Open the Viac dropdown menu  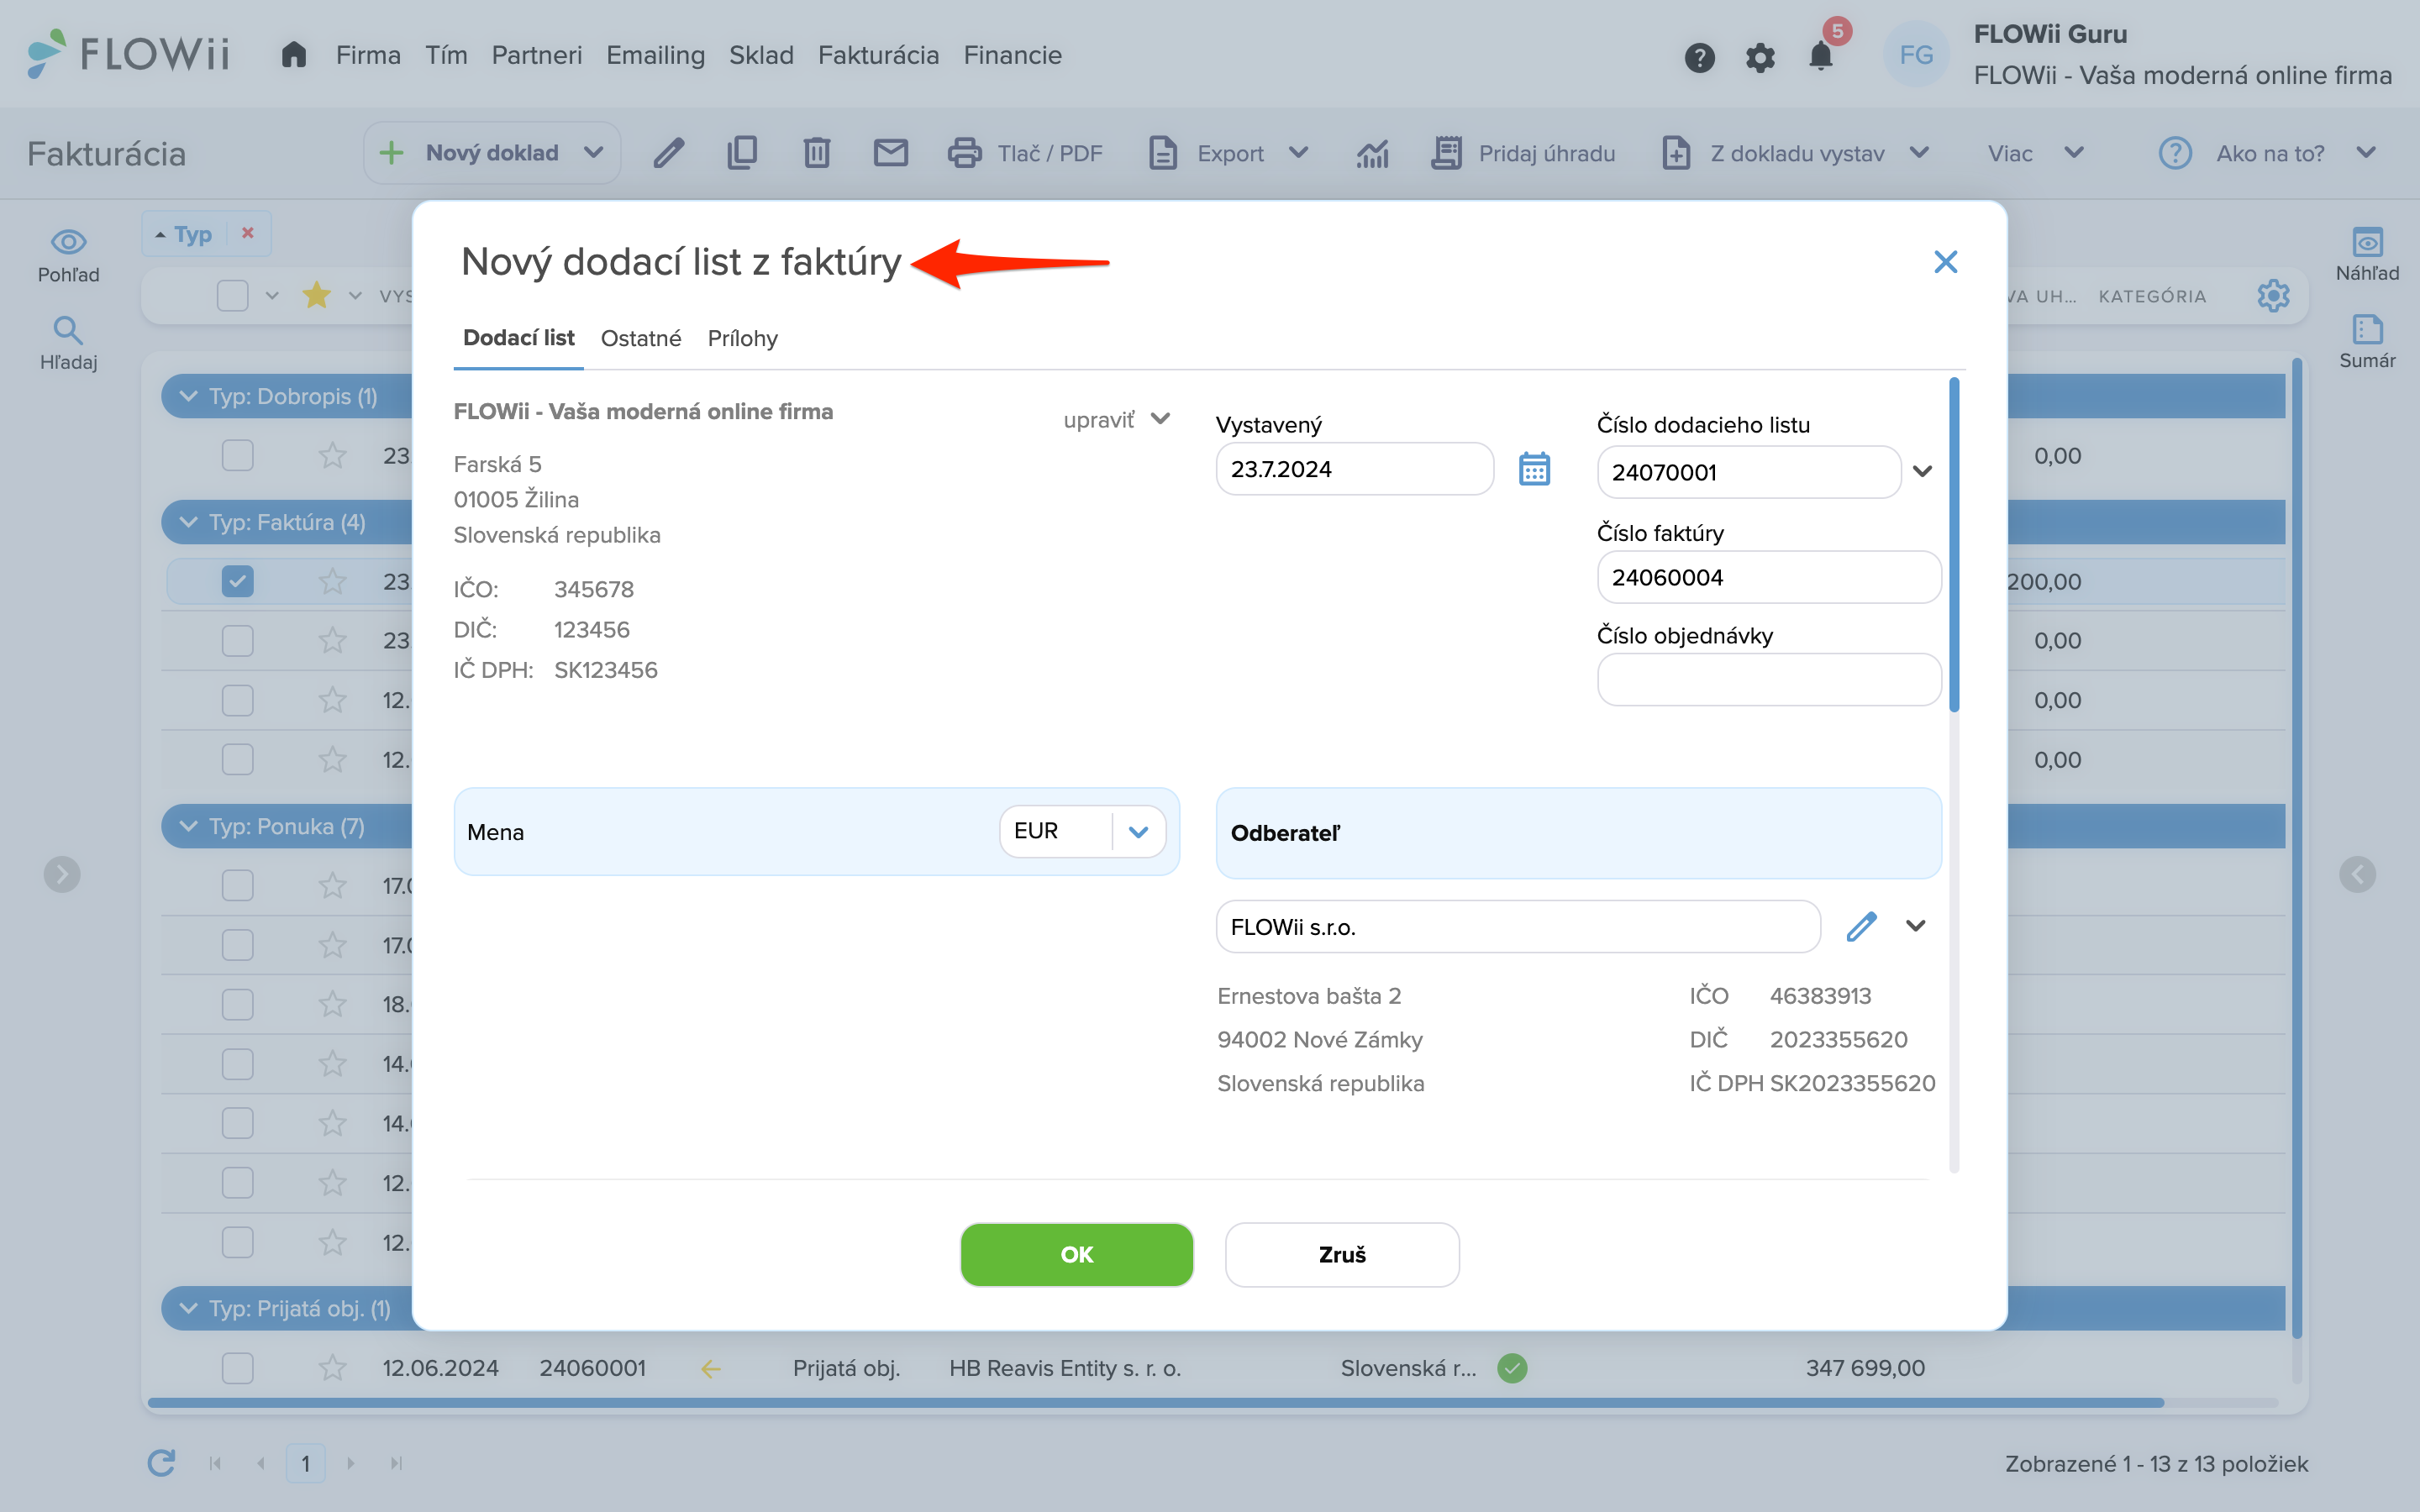coord(2035,153)
